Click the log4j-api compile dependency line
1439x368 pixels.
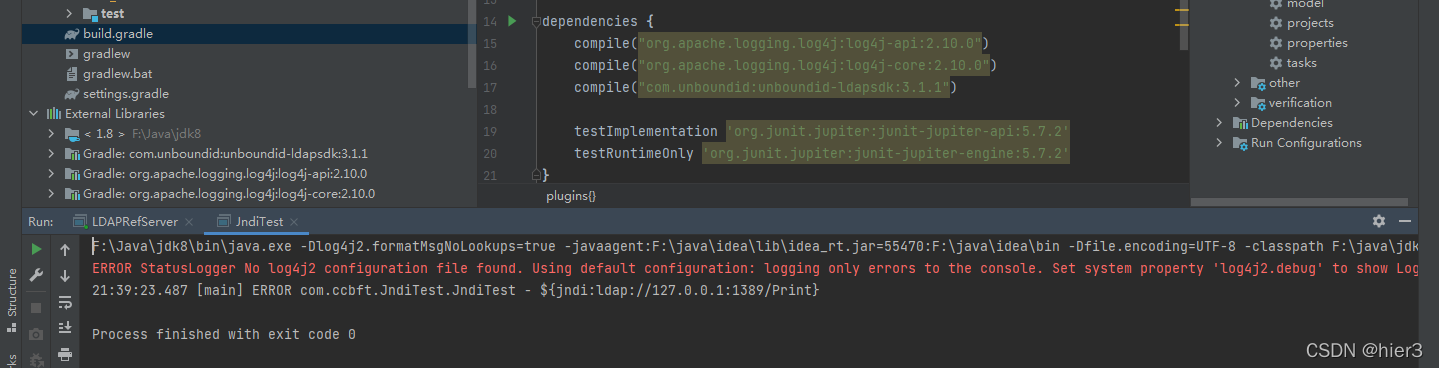(x=781, y=44)
